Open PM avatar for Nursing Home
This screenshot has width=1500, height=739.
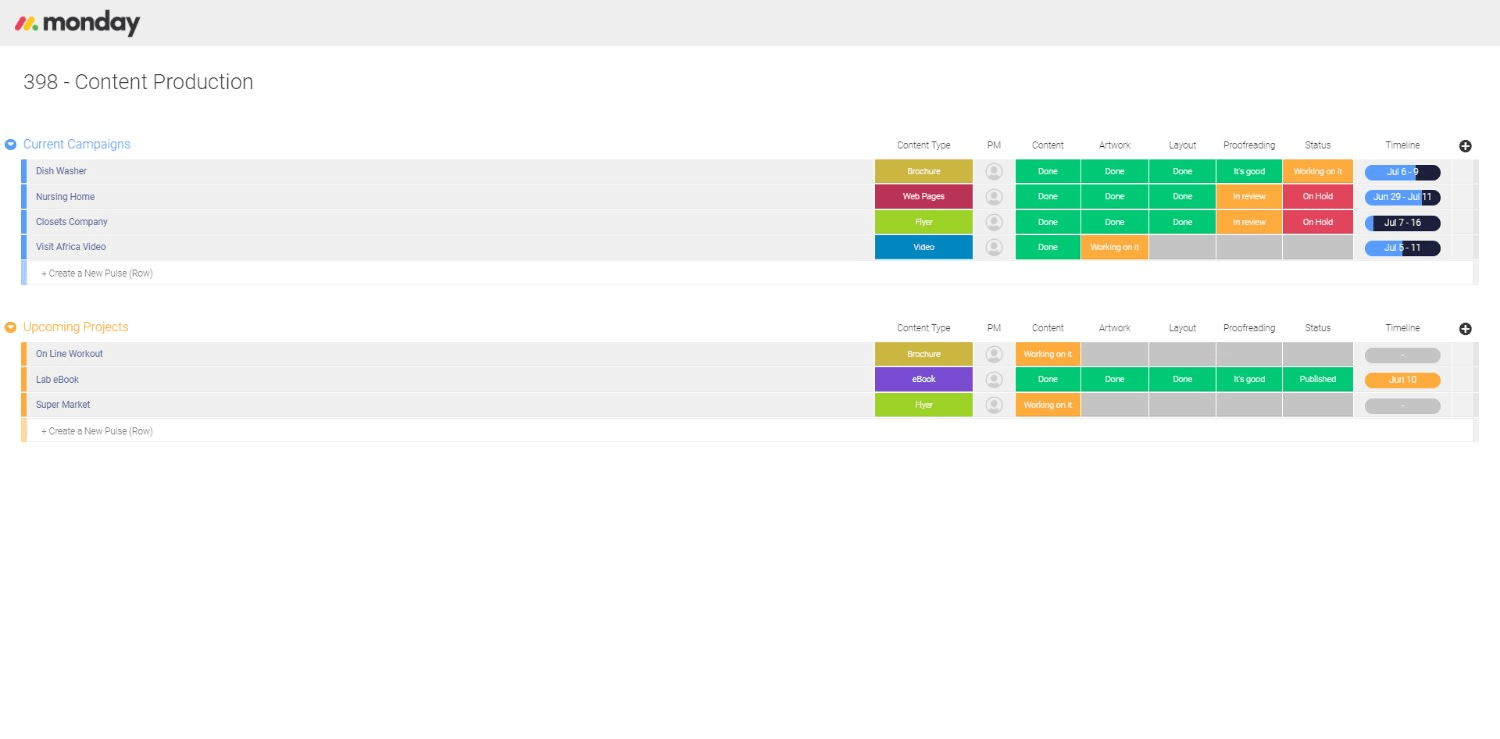(994, 197)
